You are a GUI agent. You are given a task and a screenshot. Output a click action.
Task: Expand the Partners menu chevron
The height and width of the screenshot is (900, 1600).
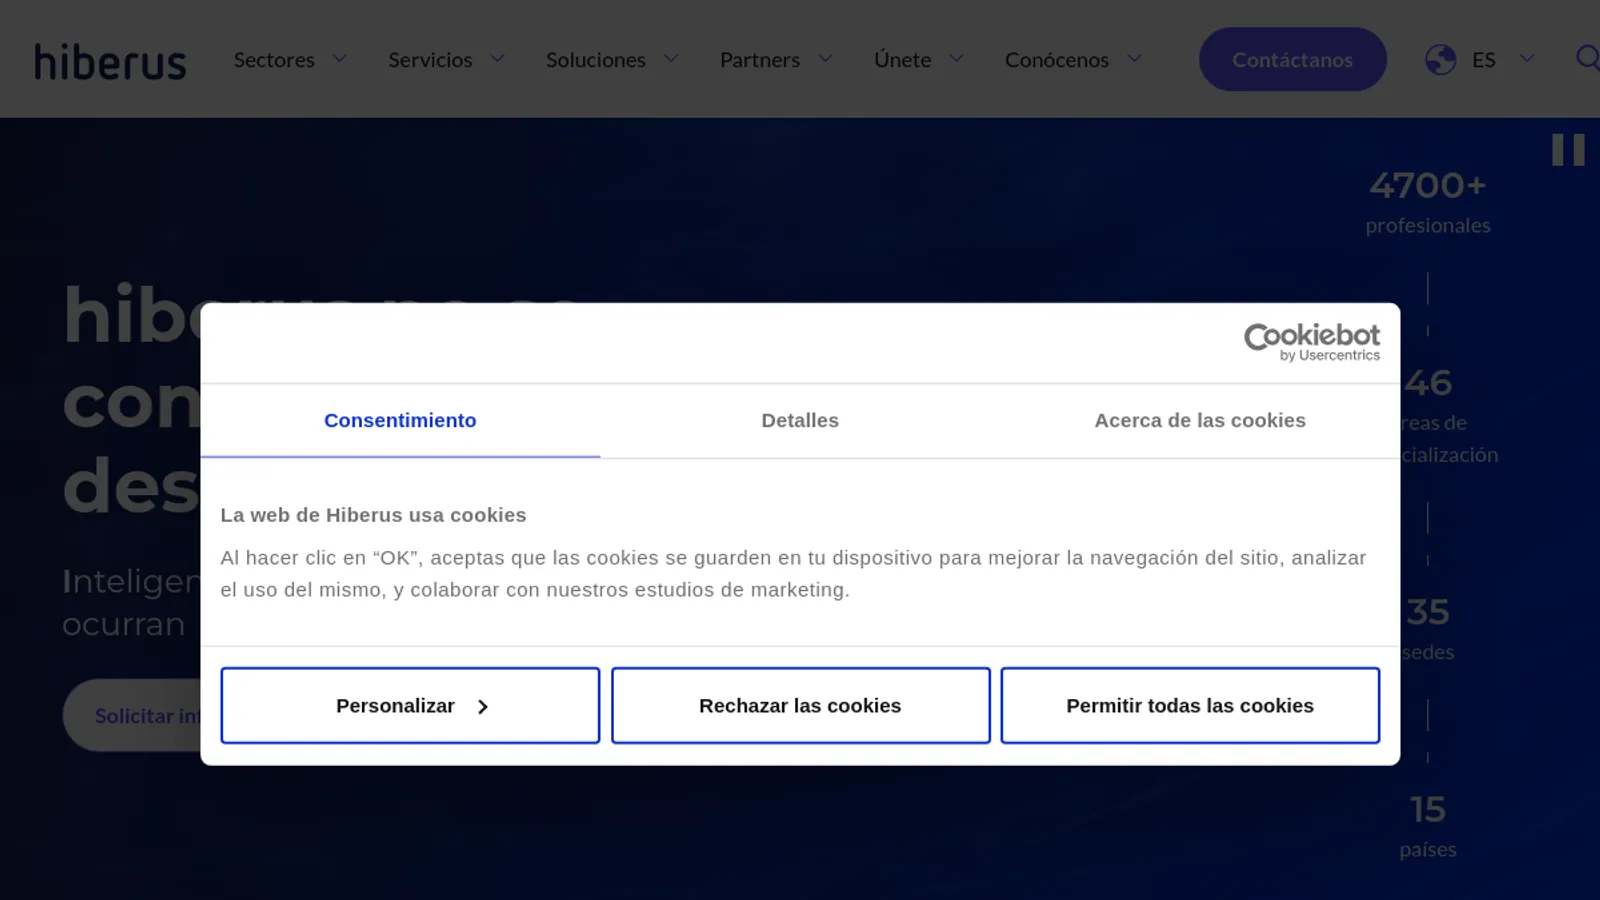coord(825,59)
